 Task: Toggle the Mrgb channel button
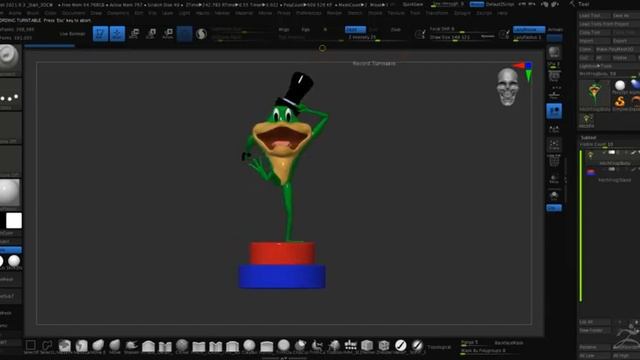[284, 30]
